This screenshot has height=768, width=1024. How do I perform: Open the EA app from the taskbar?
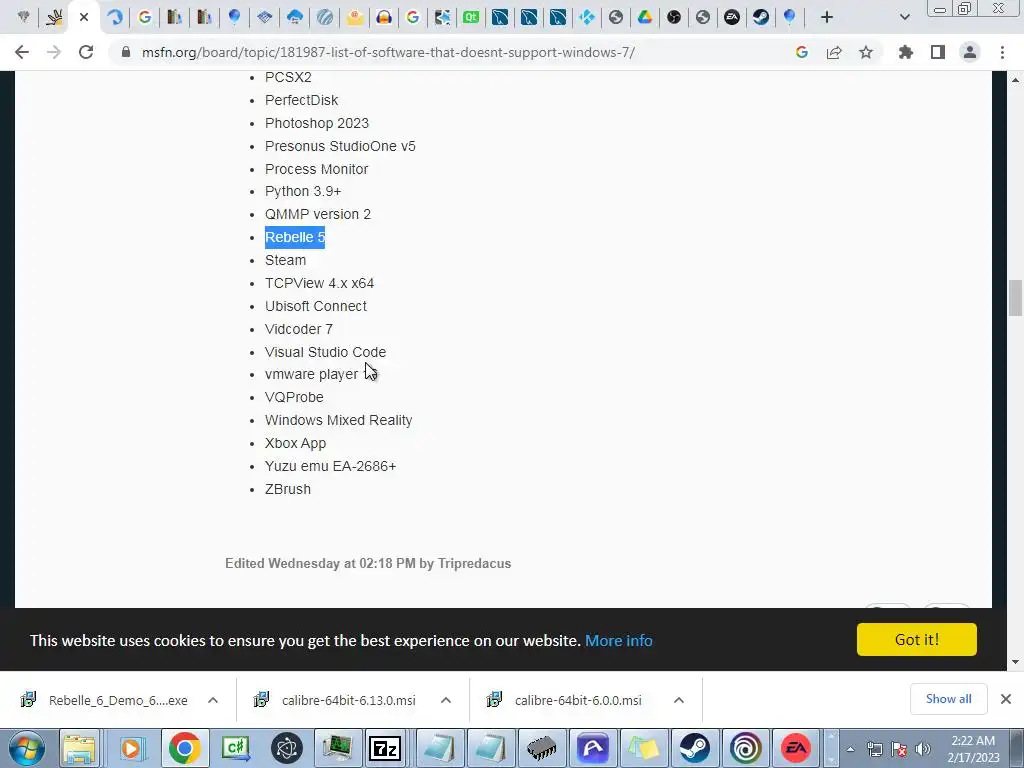796,748
